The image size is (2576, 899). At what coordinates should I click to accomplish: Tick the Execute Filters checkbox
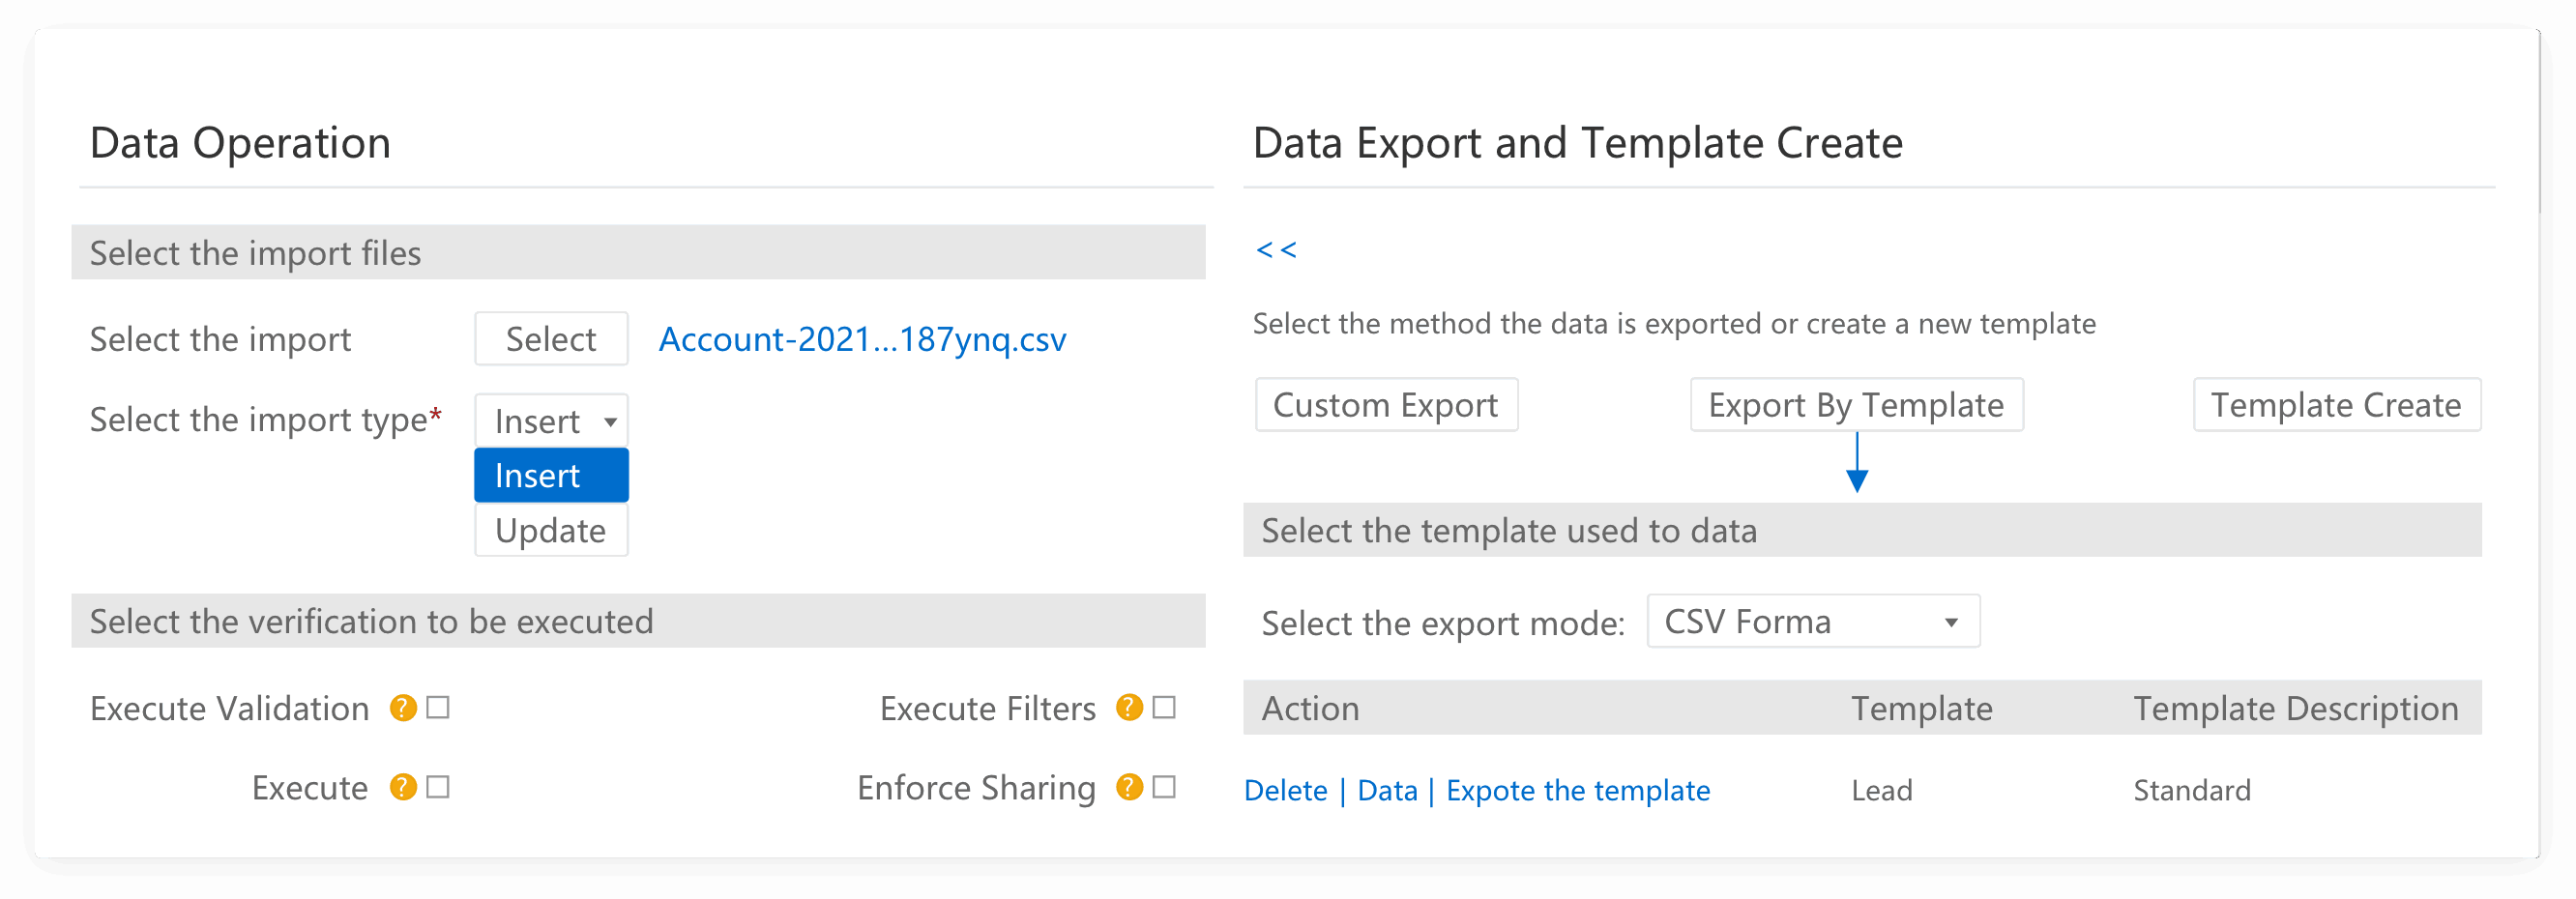coord(1164,708)
